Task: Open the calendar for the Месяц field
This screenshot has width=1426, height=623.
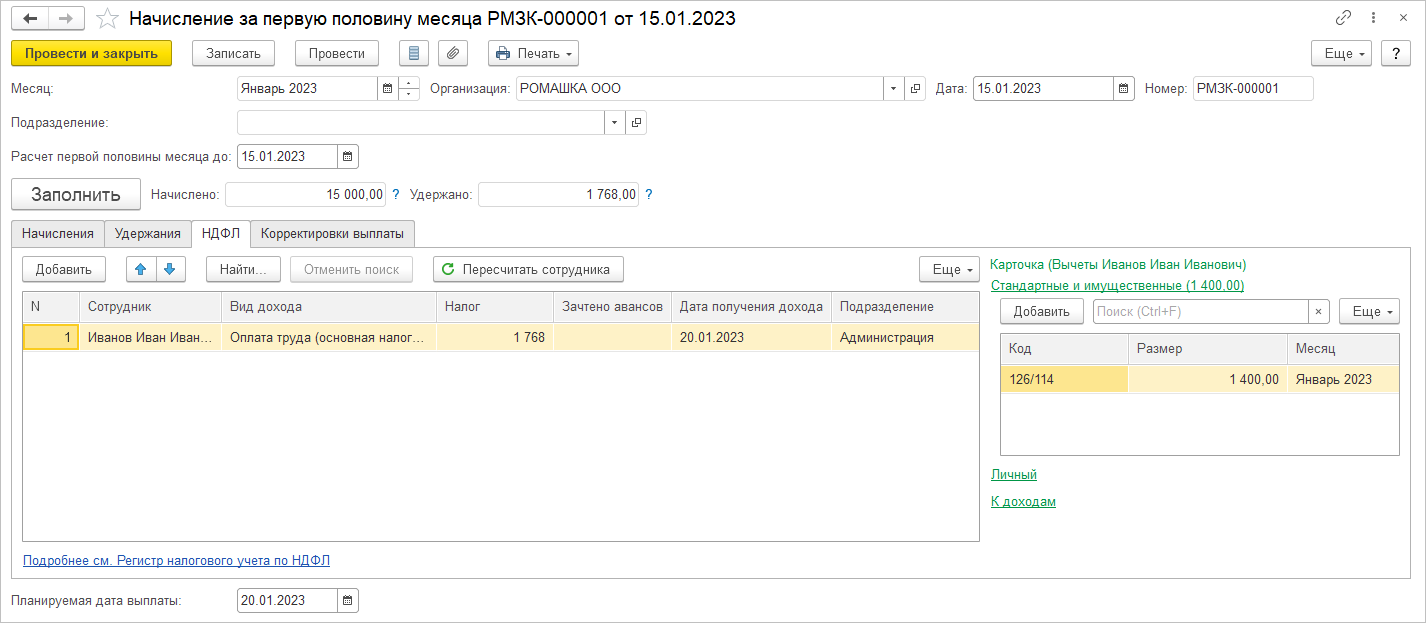Action: click(387, 88)
